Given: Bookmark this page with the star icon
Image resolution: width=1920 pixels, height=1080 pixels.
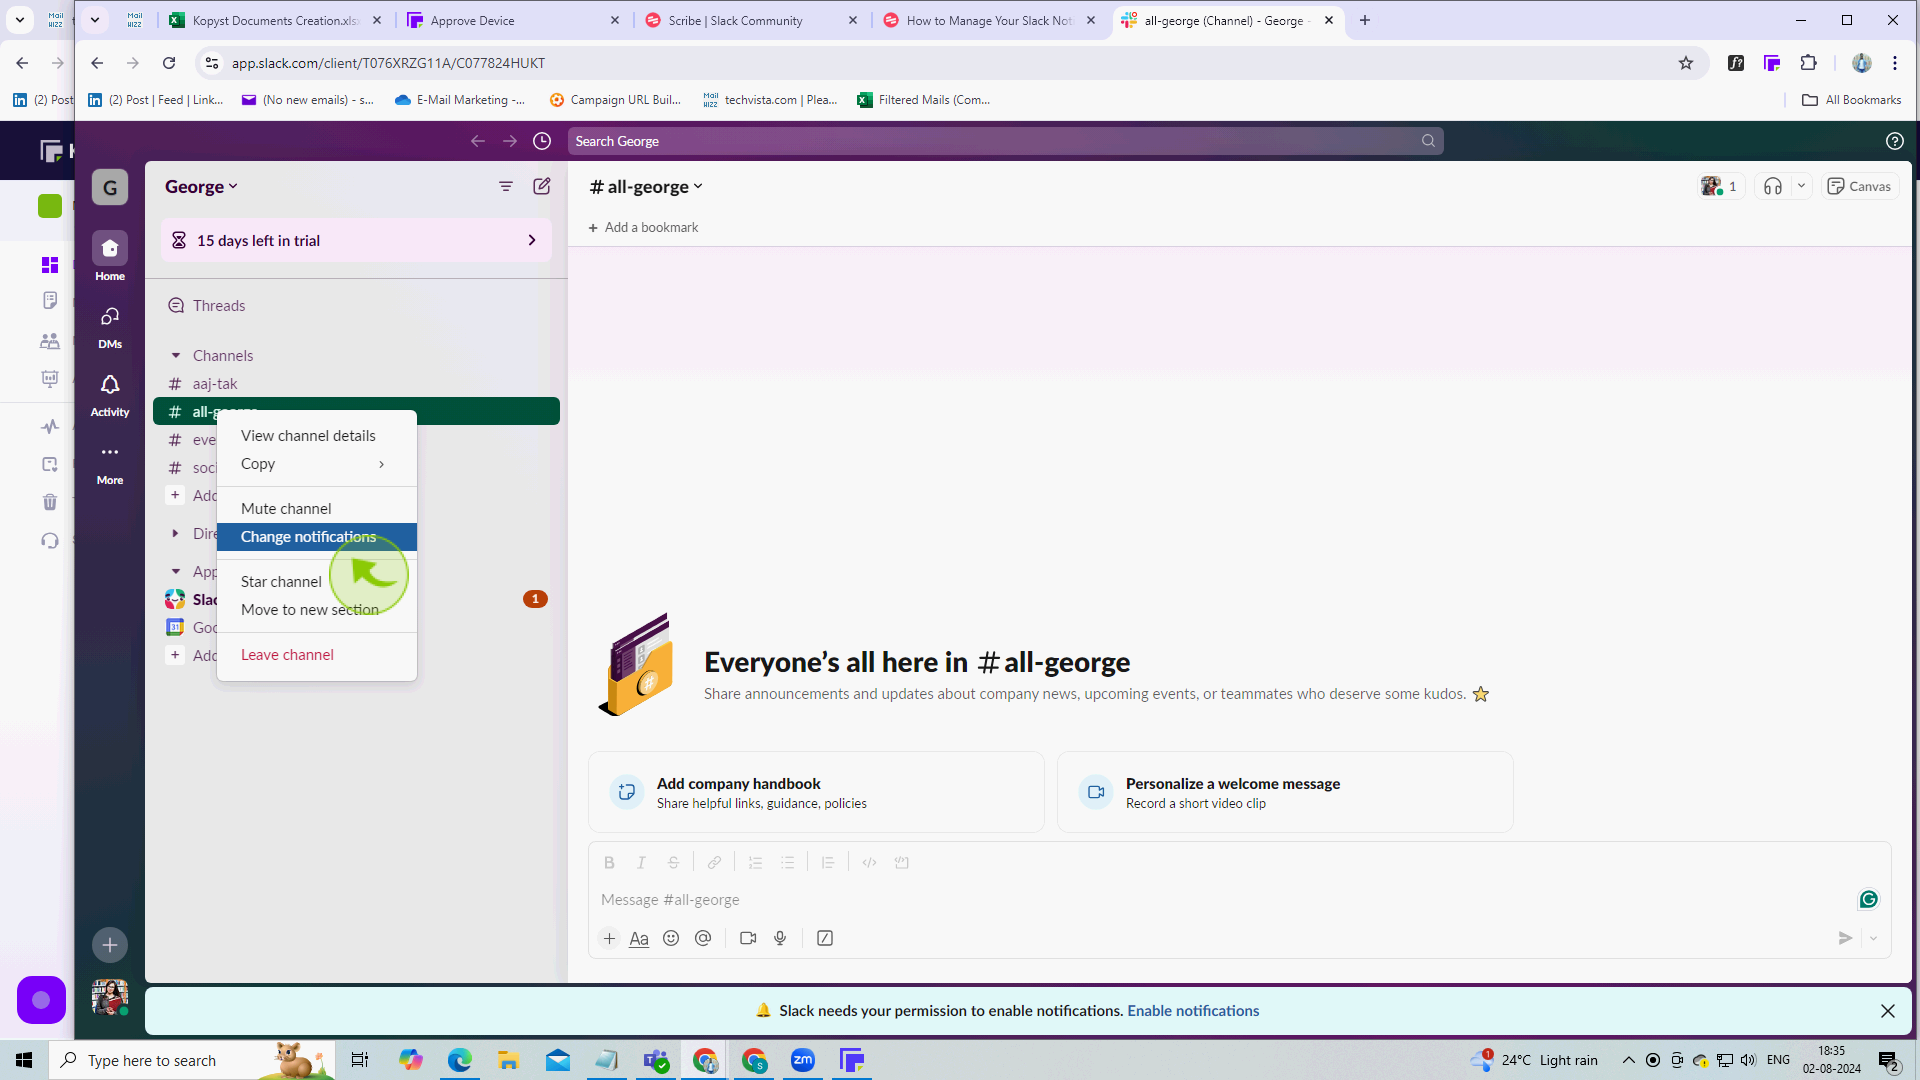Looking at the screenshot, I should click(1686, 63).
